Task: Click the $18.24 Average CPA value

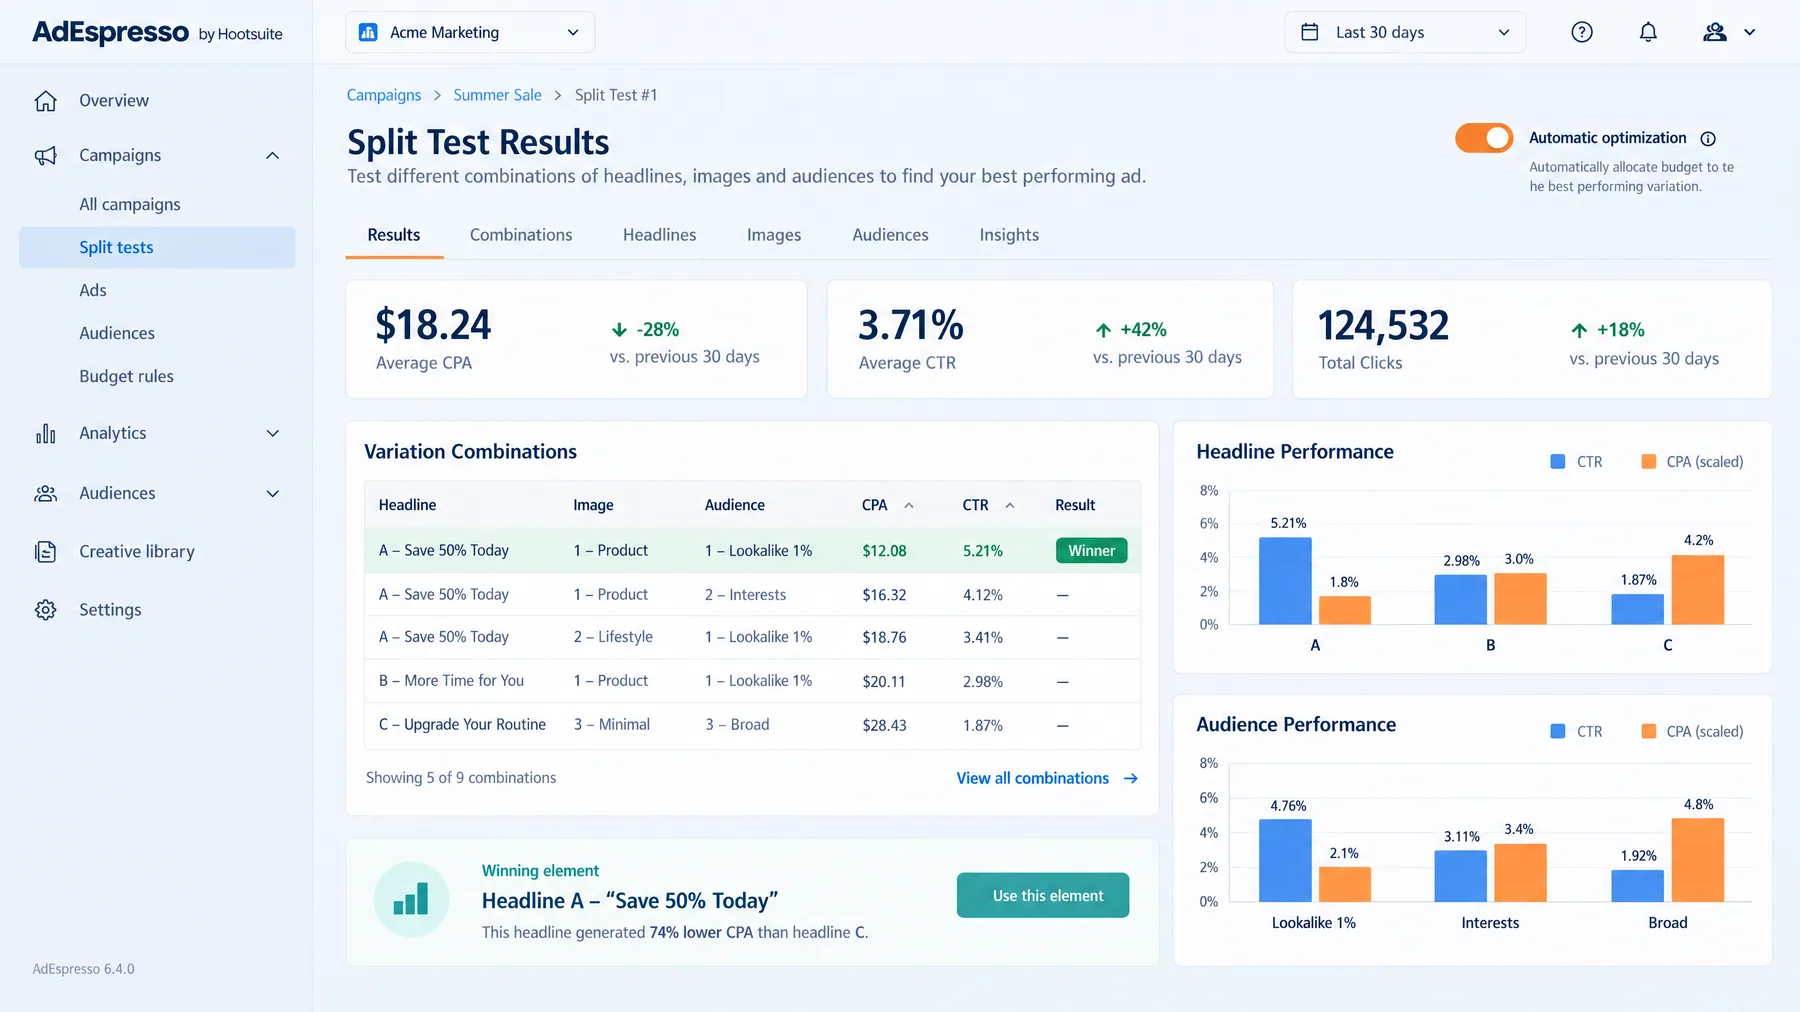Action: pos(433,326)
